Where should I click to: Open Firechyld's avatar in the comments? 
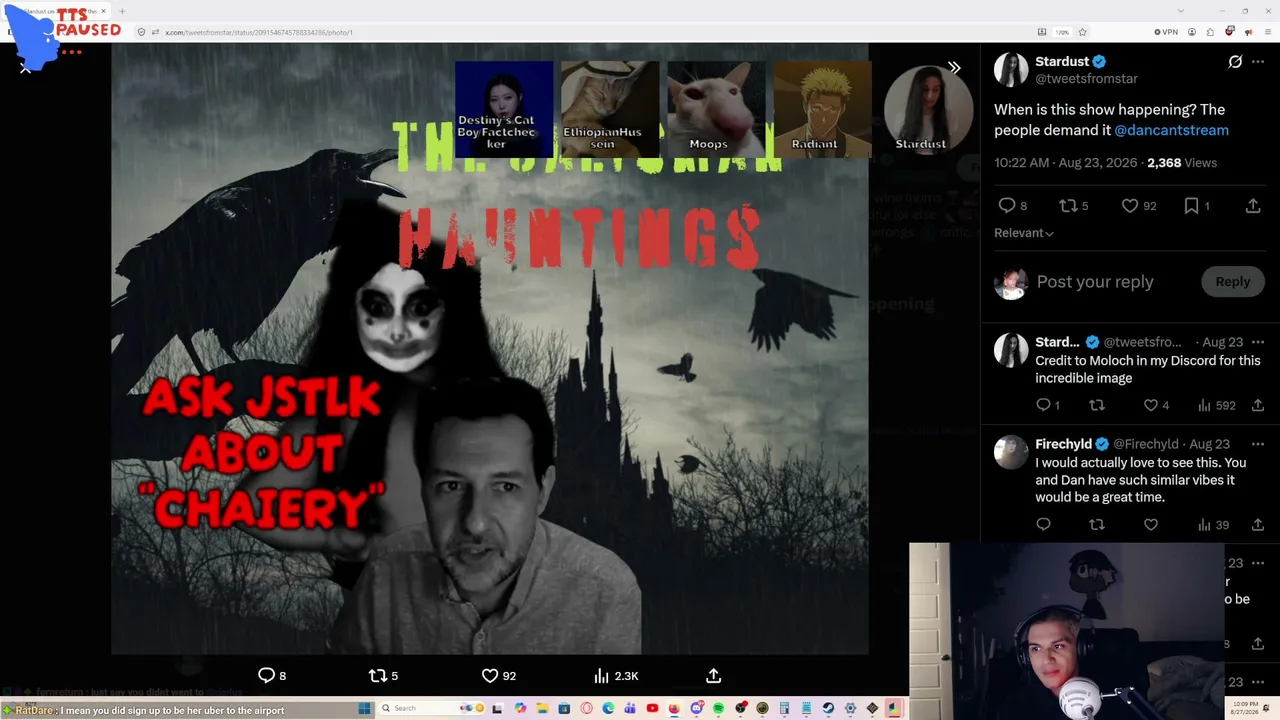coord(1011,452)
